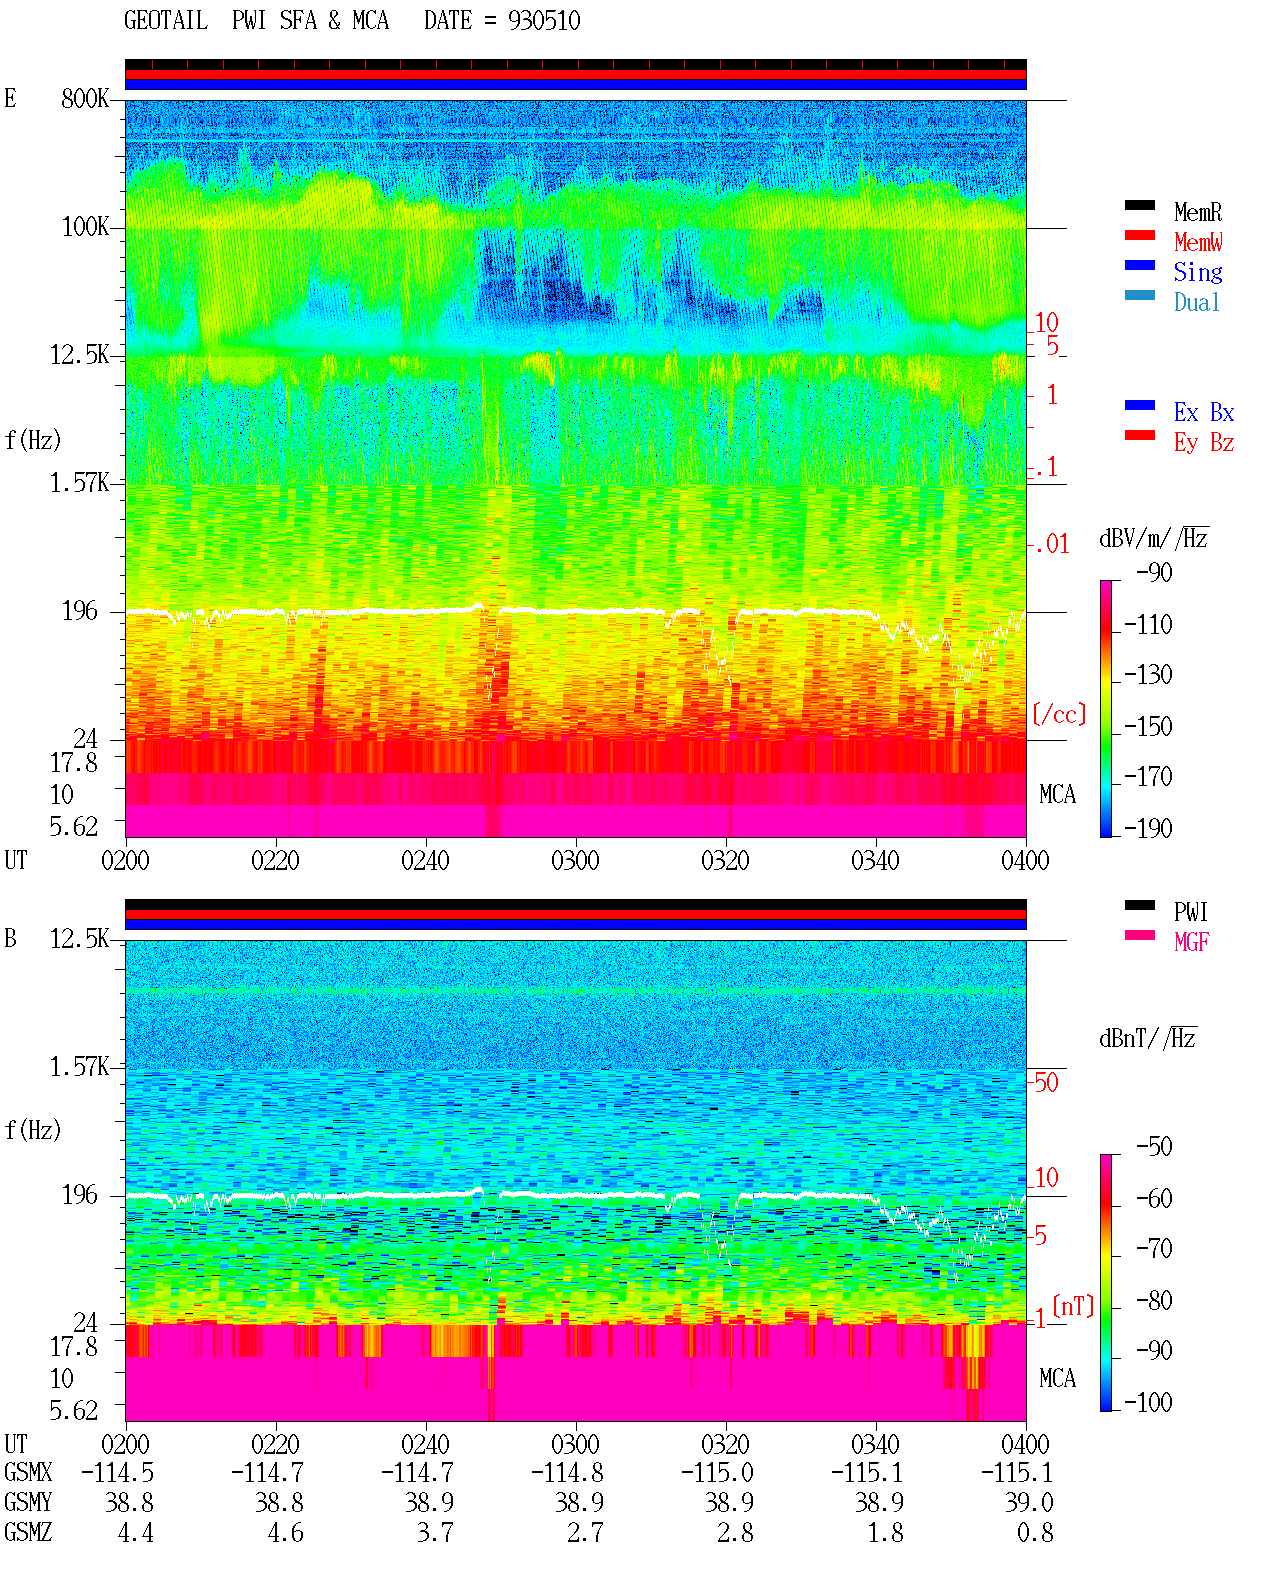Click the -60 color bar value
The width and height of the screenshot is (1280, 1593).
(x=1154, y=1198)
